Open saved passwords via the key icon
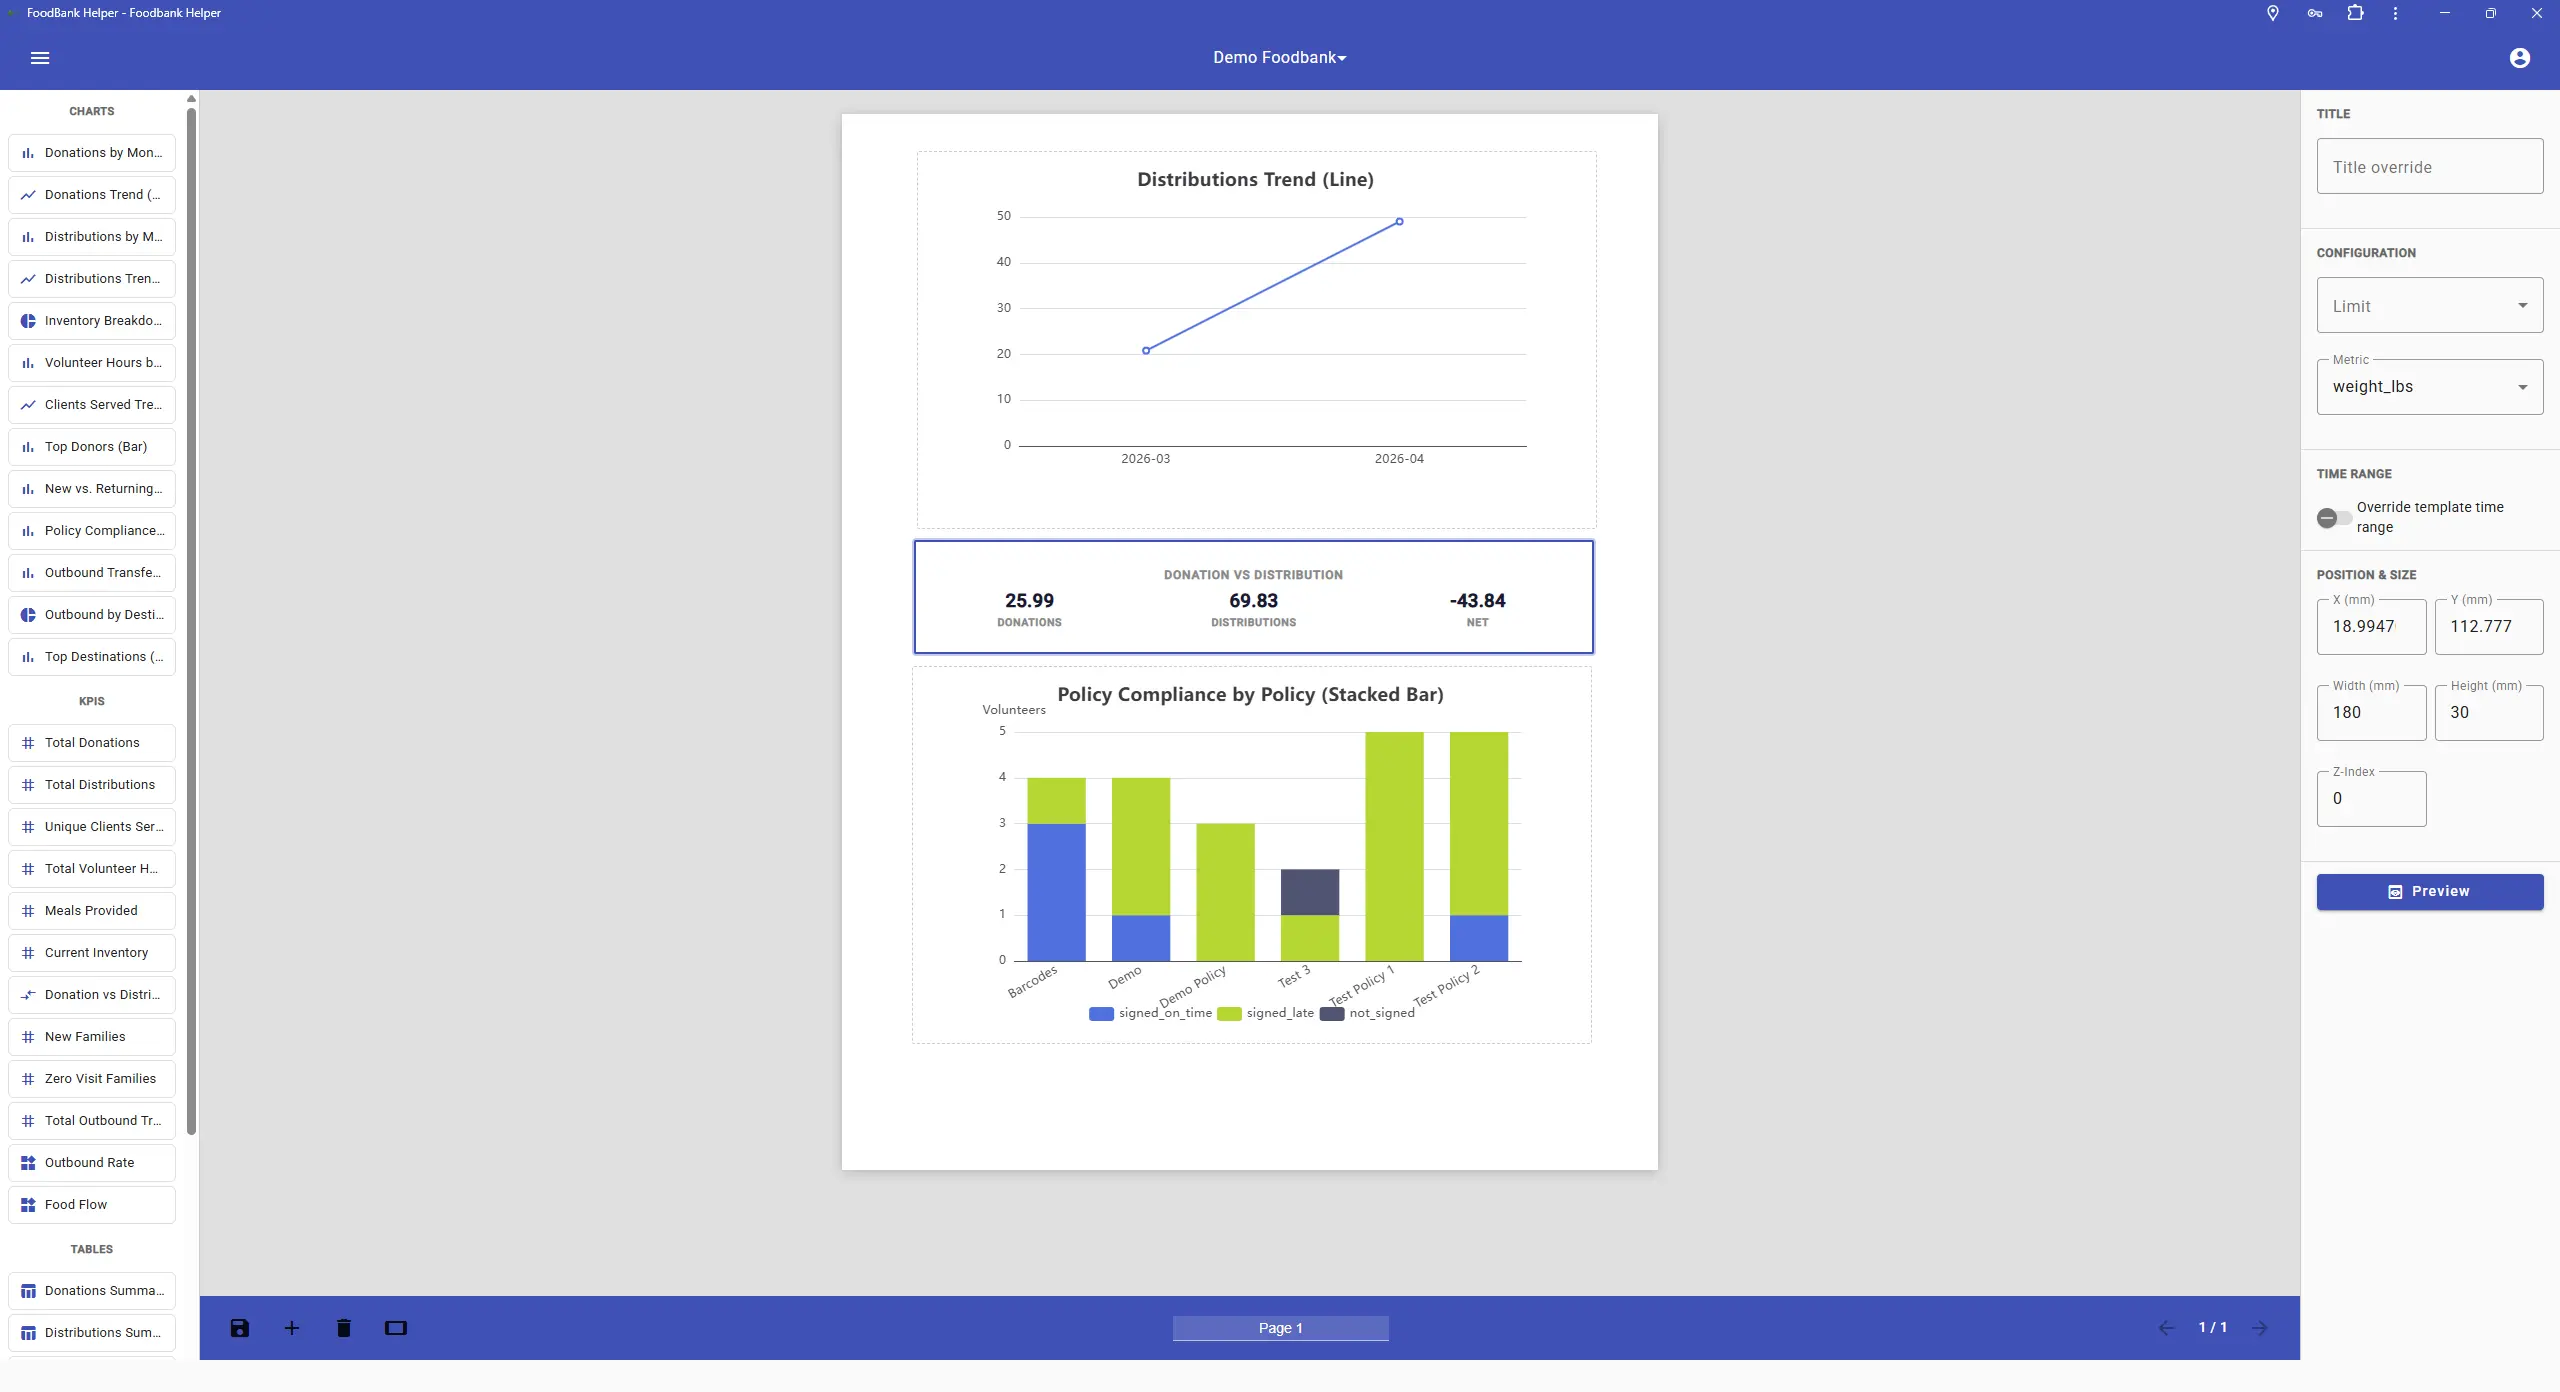The height and width of the screenshot is (1392, 2560). tap(2313, 12)
